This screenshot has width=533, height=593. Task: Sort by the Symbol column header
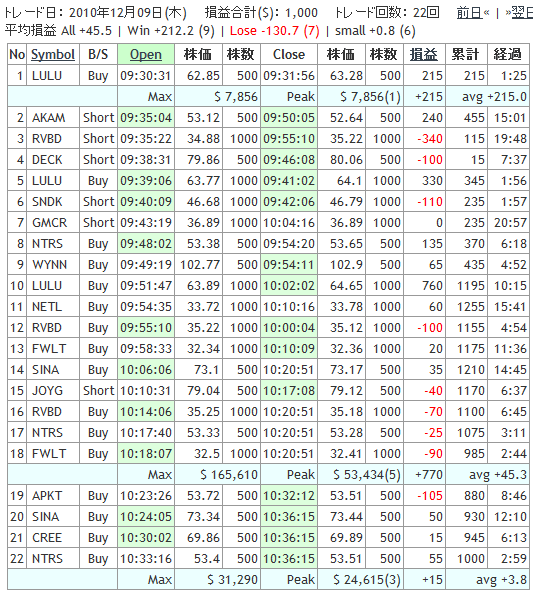pos(53,54)
